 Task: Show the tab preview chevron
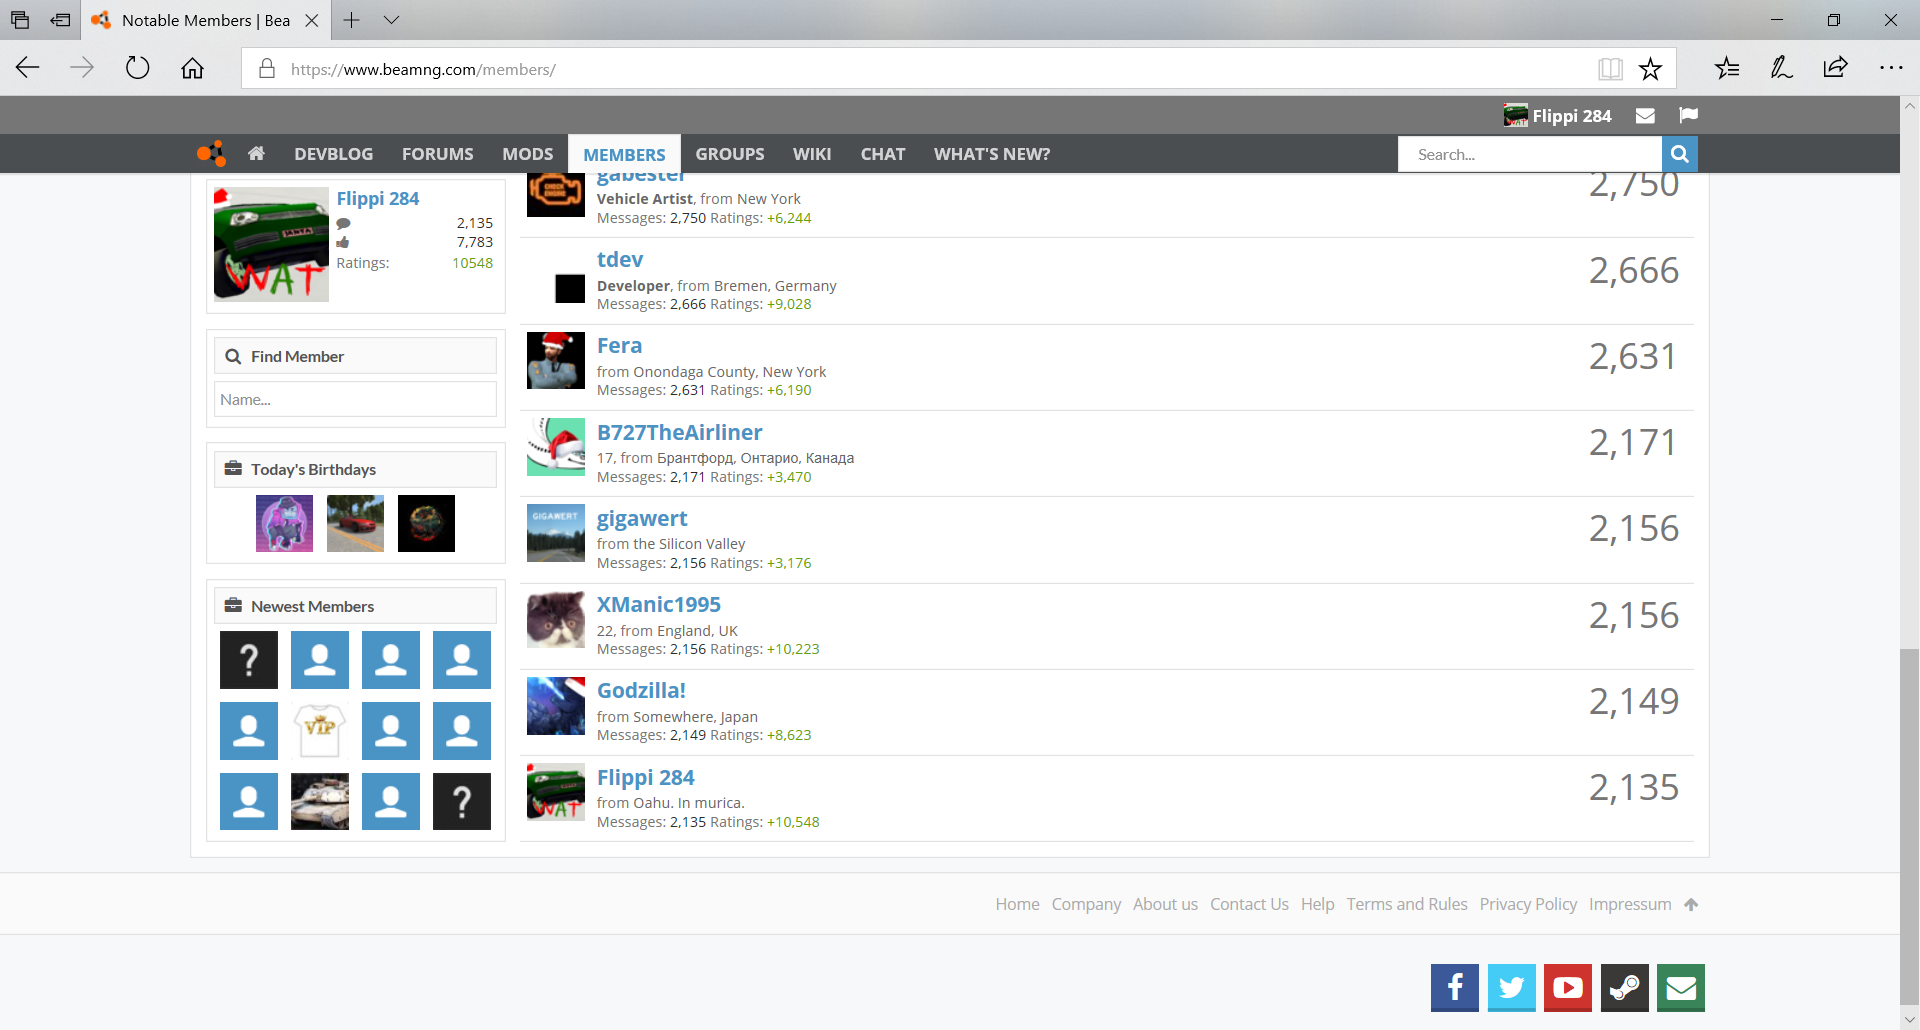(x=391, y=20)
